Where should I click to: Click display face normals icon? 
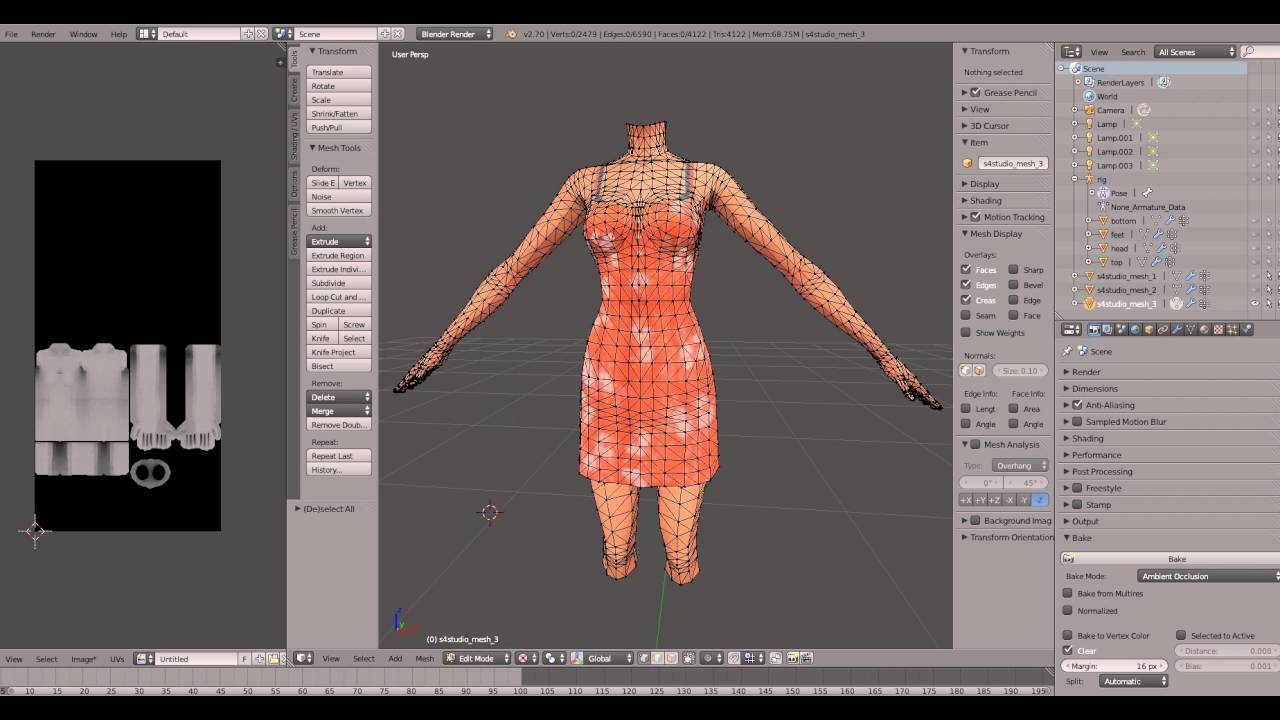click(979, 370)
